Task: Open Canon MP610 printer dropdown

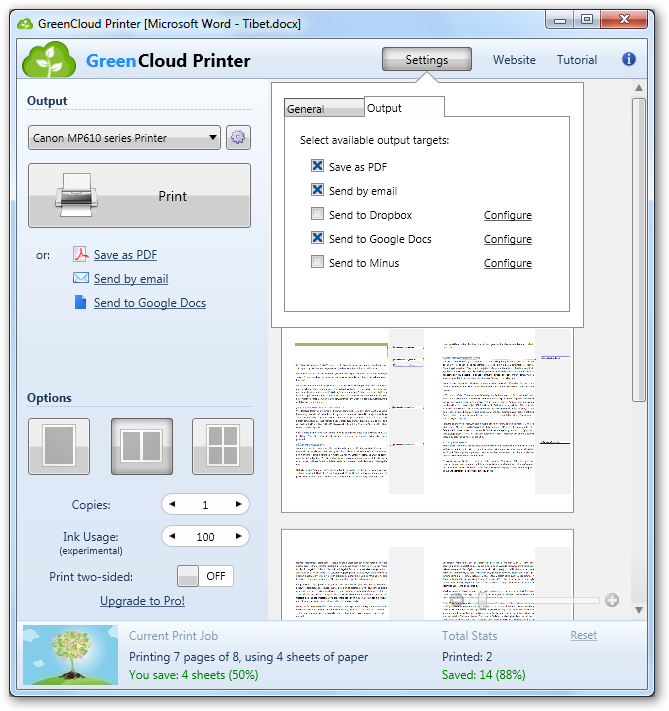Action: [x=124, y=138]
